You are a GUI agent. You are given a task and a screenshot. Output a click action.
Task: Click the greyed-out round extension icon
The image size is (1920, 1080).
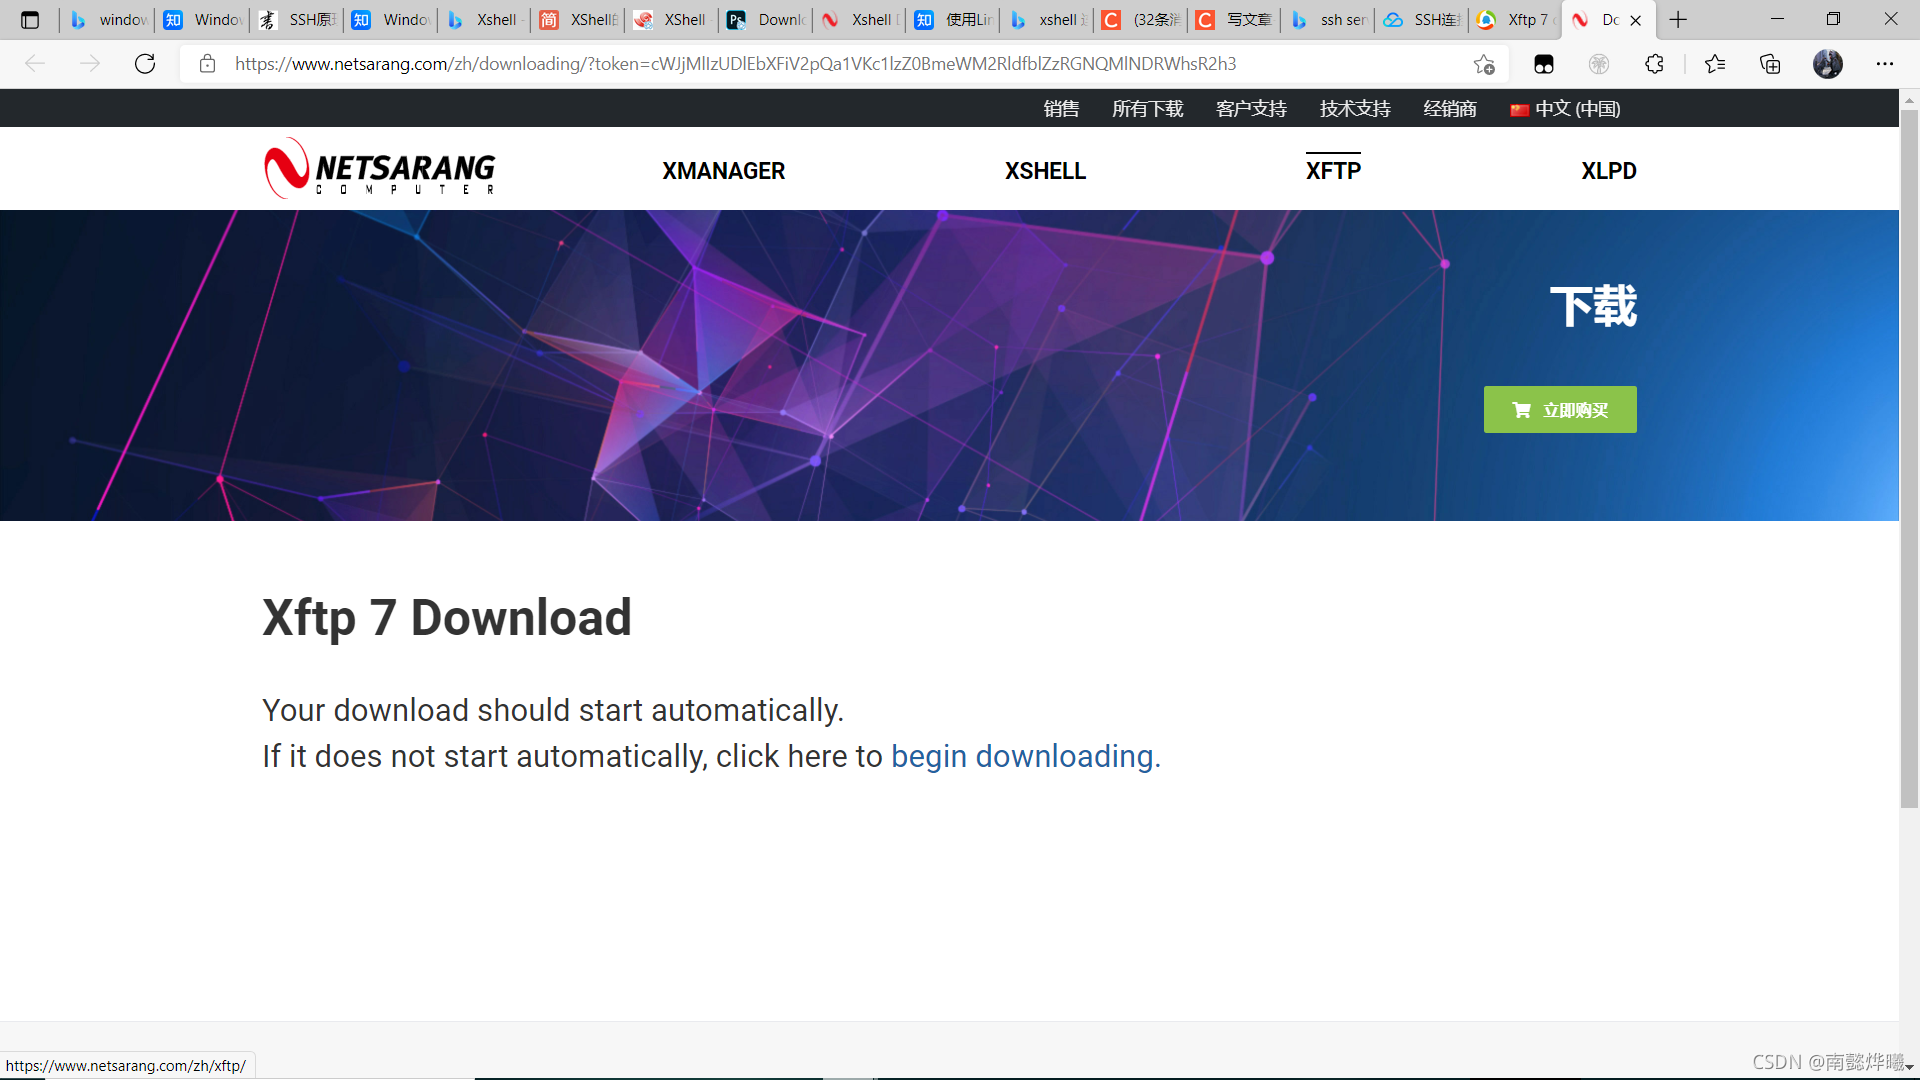click(1599, 64)
